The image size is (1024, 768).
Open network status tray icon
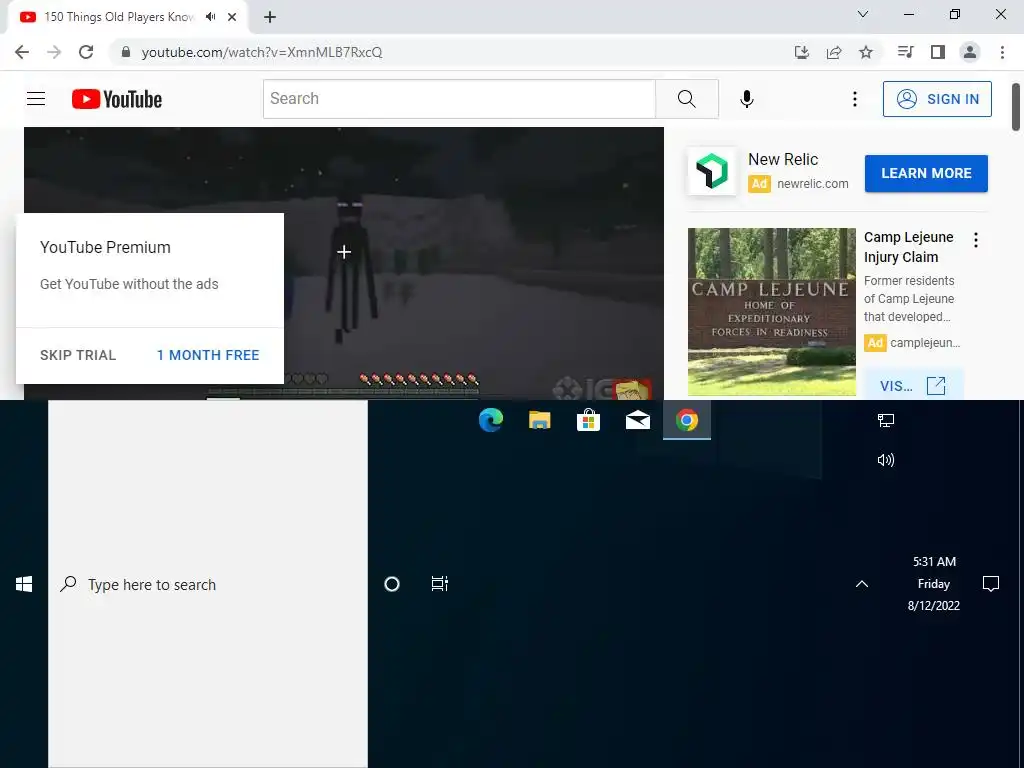(x=886, y=421)
